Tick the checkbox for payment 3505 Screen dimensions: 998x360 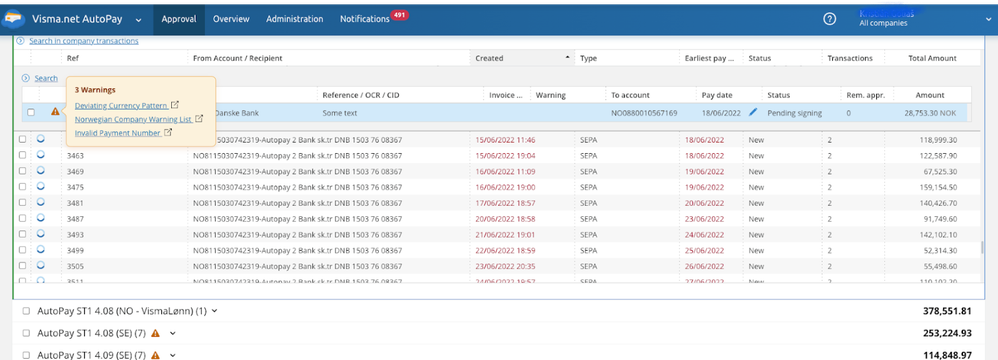(x=22, y=265)
